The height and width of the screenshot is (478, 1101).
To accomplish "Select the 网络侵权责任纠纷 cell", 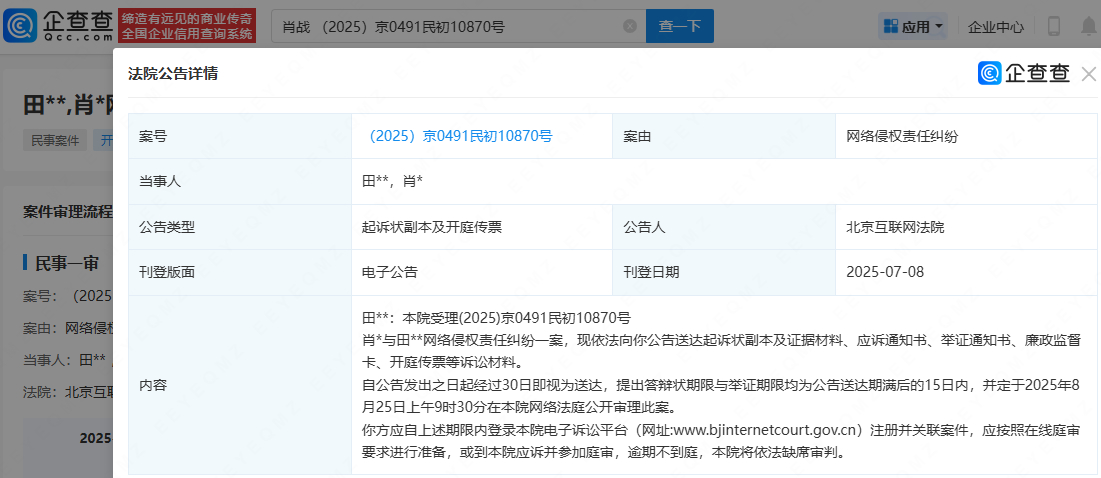I will 966,136.
